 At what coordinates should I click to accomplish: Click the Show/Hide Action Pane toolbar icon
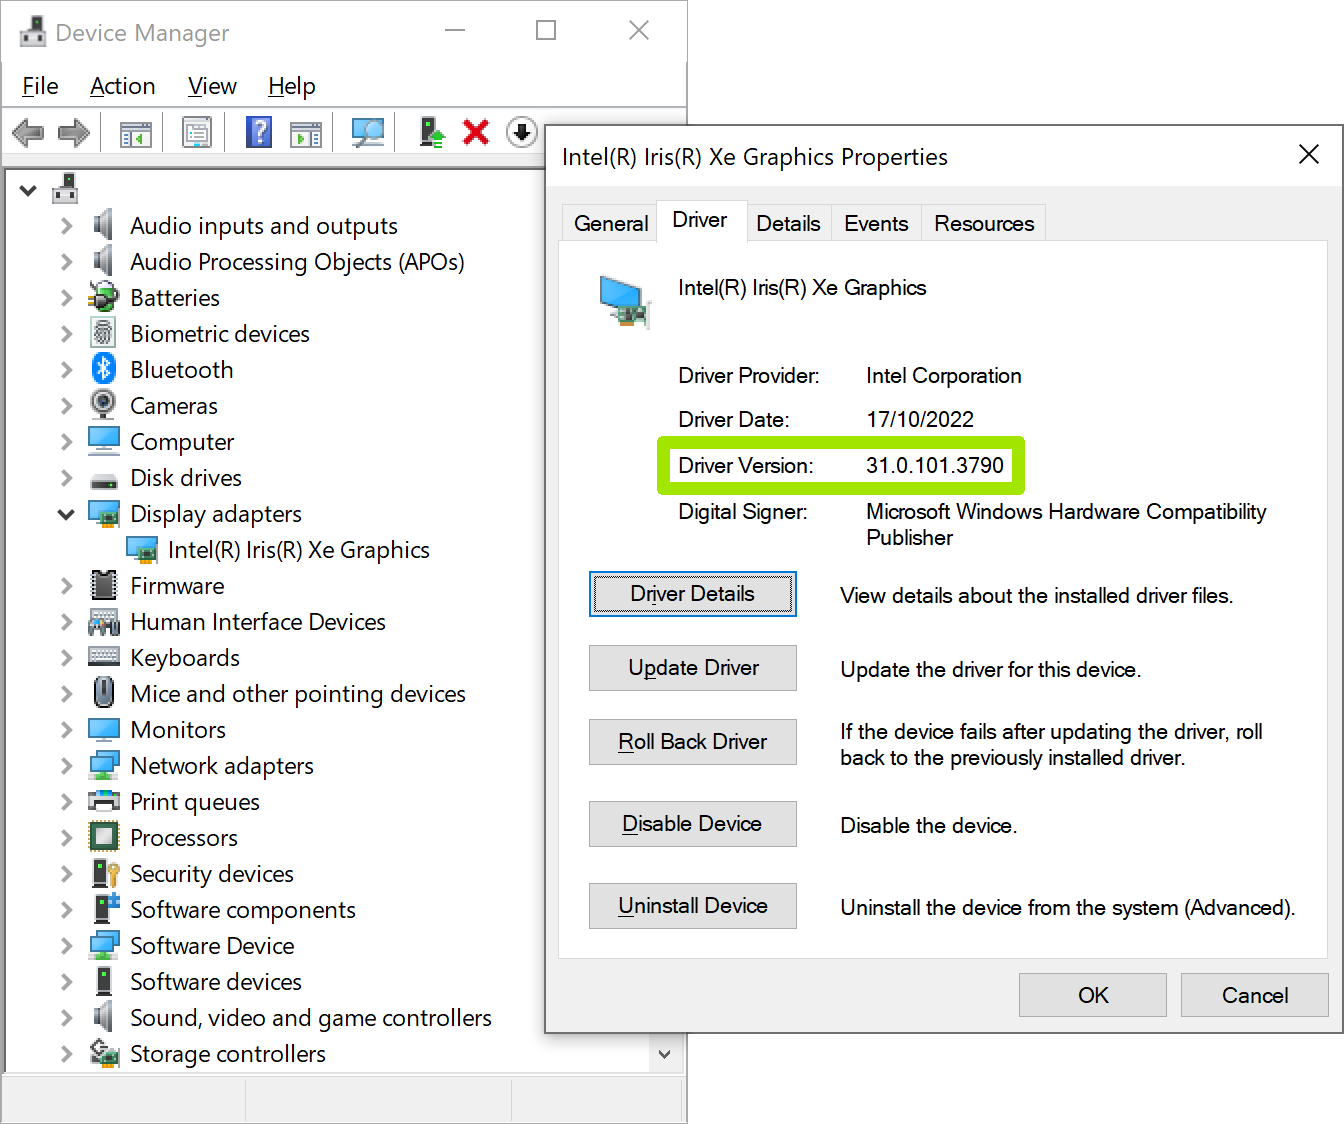306,133
